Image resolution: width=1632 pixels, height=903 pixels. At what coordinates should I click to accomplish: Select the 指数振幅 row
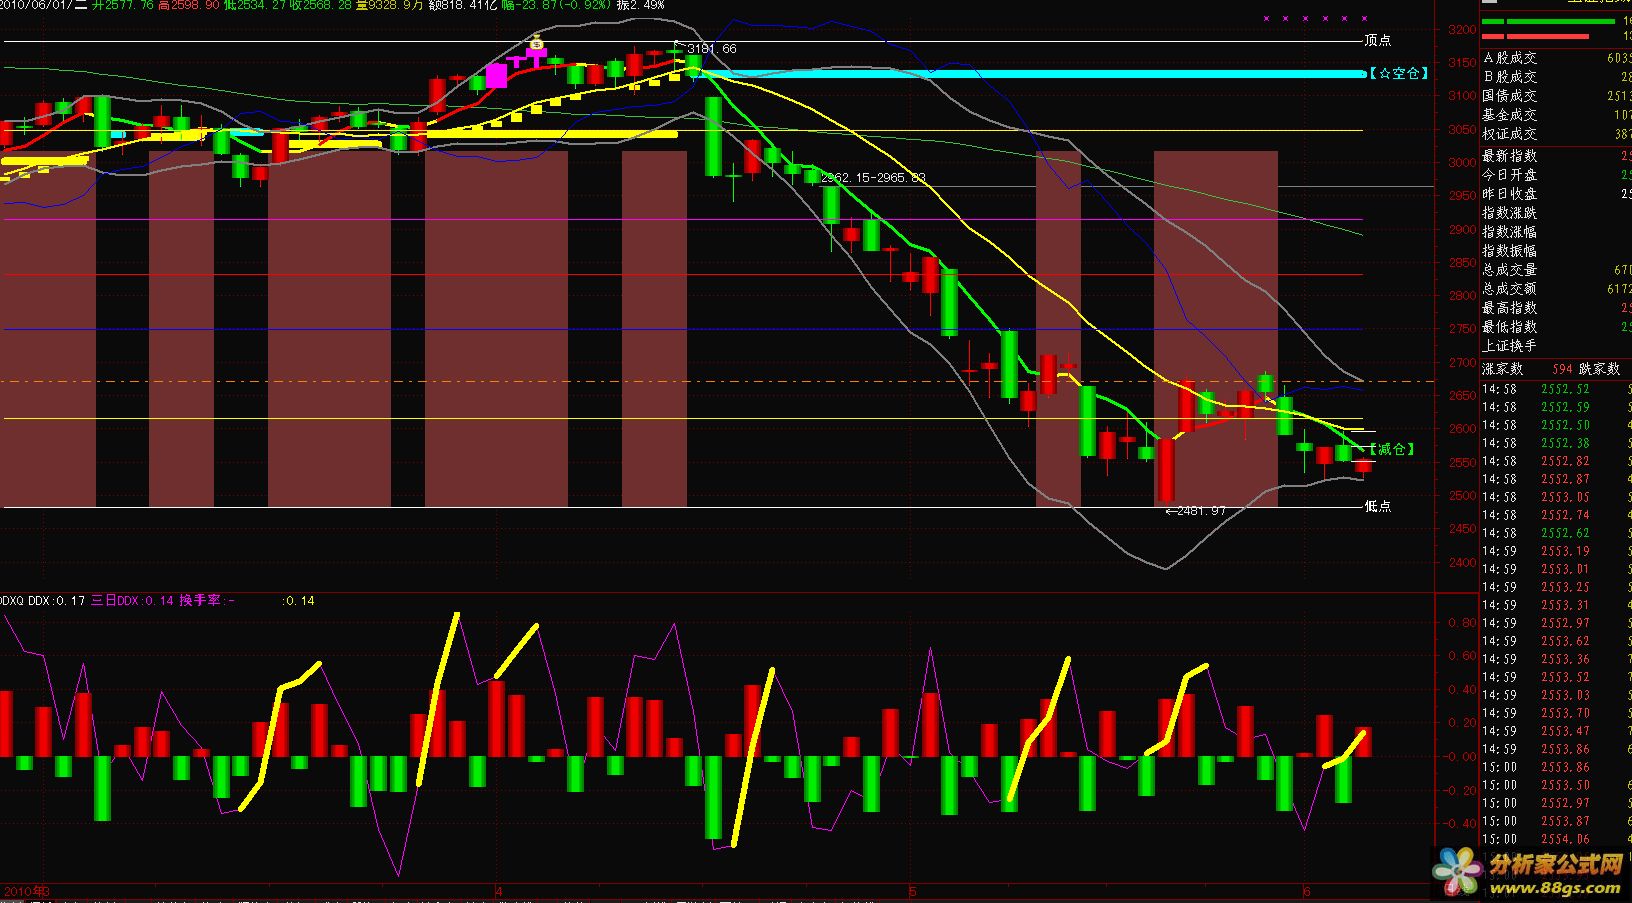[1556, 251]
